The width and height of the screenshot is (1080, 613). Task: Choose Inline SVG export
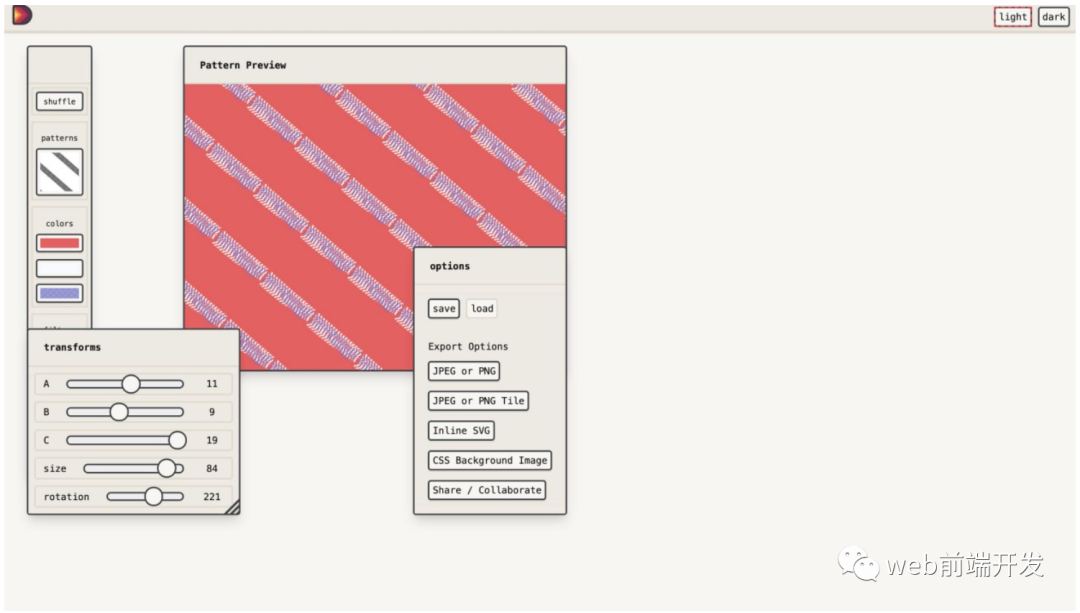pyautogui.click(x=461, y=431)
